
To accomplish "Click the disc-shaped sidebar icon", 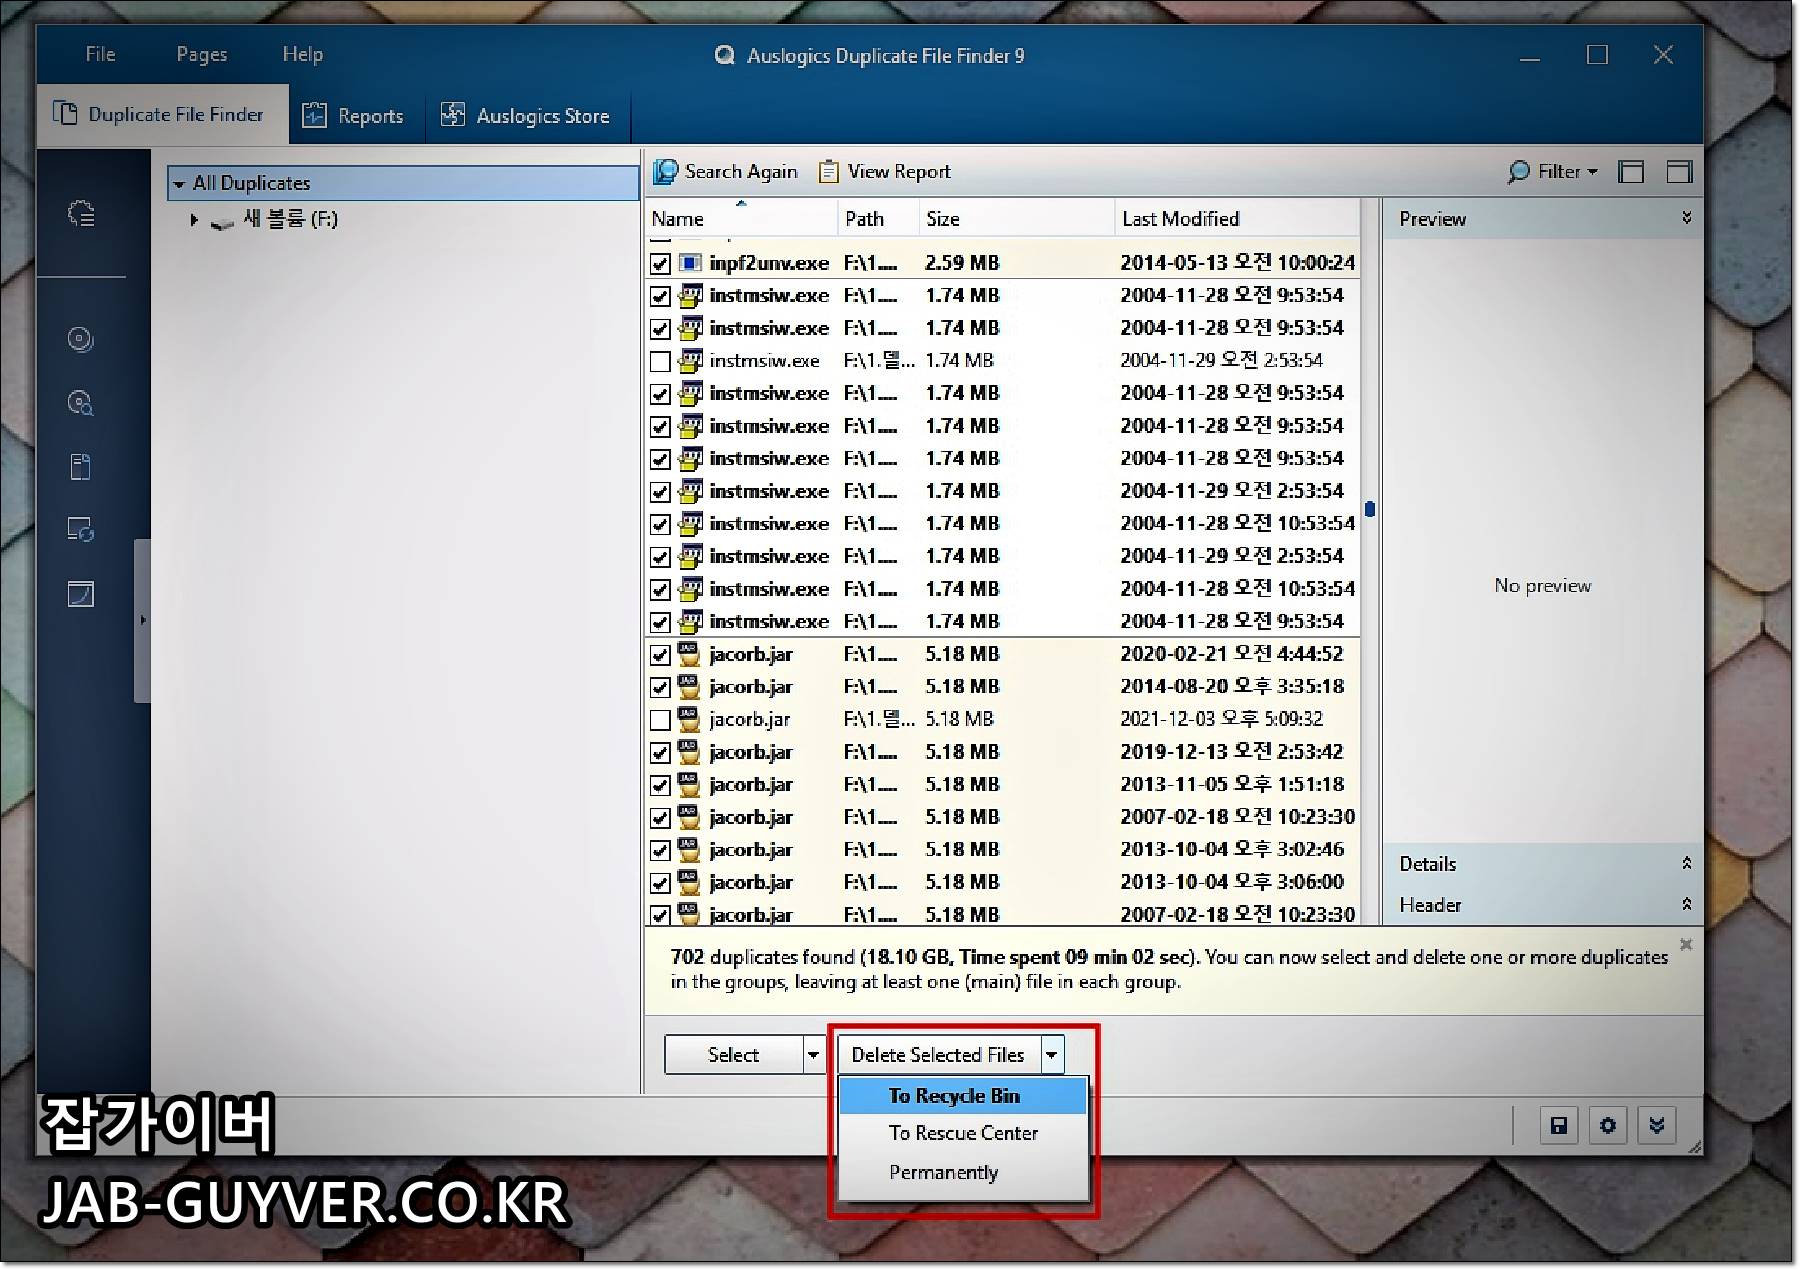I will (81, 340).
